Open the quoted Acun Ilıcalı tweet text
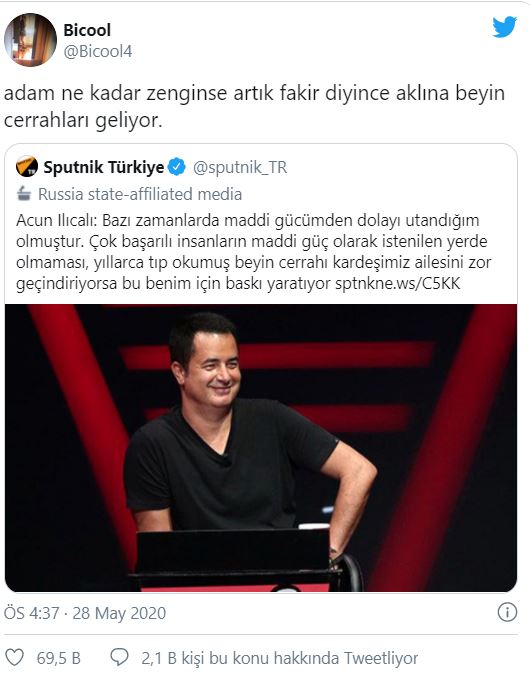Image resolution: width=530 pixels, height=676 pixels. (x=254, y=252)
